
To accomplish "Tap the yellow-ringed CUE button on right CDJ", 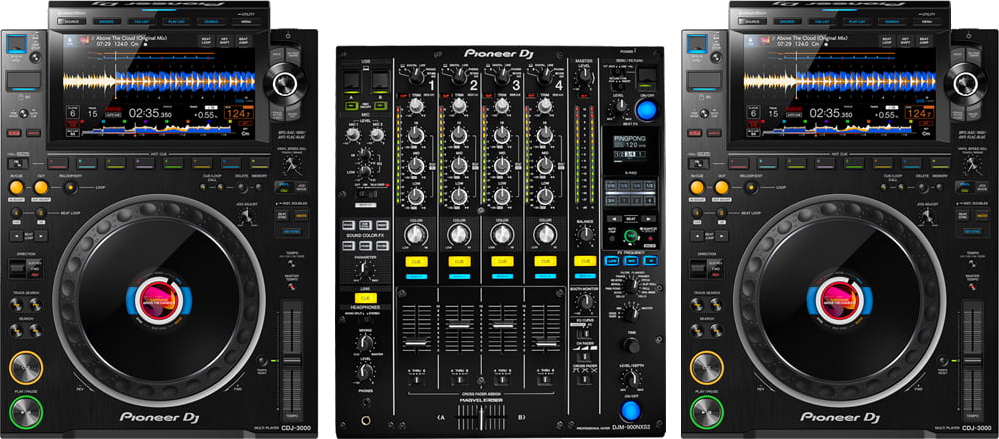I will (707, 368).
